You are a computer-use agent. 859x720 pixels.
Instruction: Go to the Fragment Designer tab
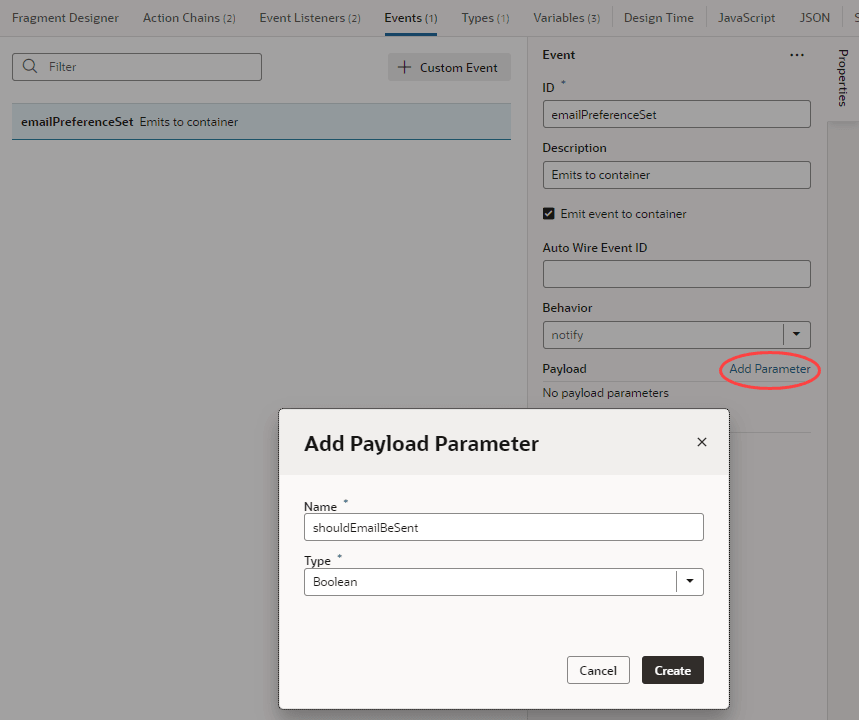(64, 17)
